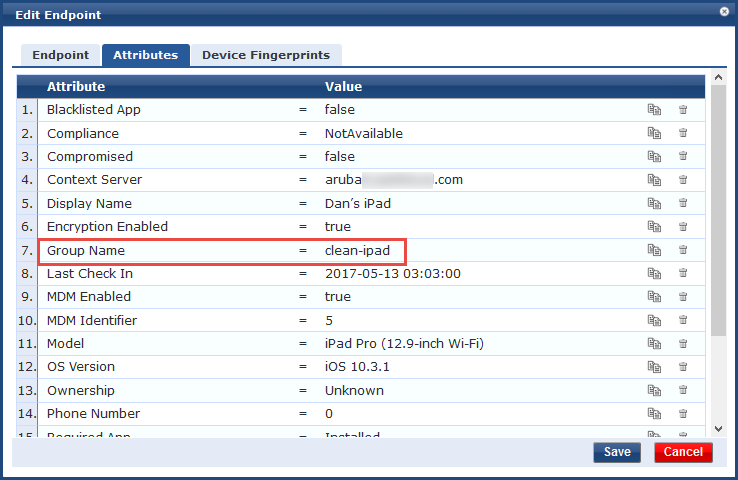Delete the Model attribute row
Screen dimensions: 738x480
point(683,344)
